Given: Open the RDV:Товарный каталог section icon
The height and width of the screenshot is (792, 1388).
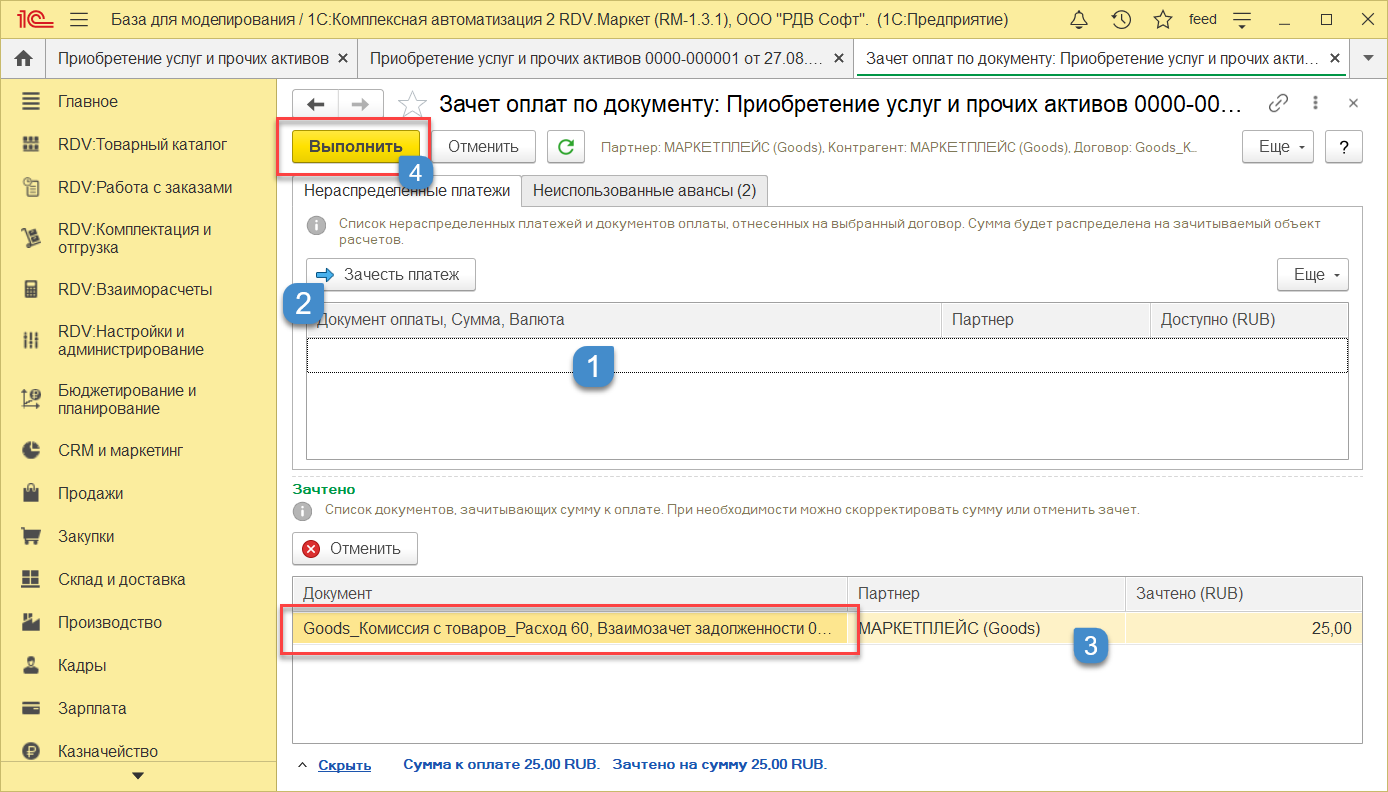Looking at the screenshot, I should tap(31, 145).
